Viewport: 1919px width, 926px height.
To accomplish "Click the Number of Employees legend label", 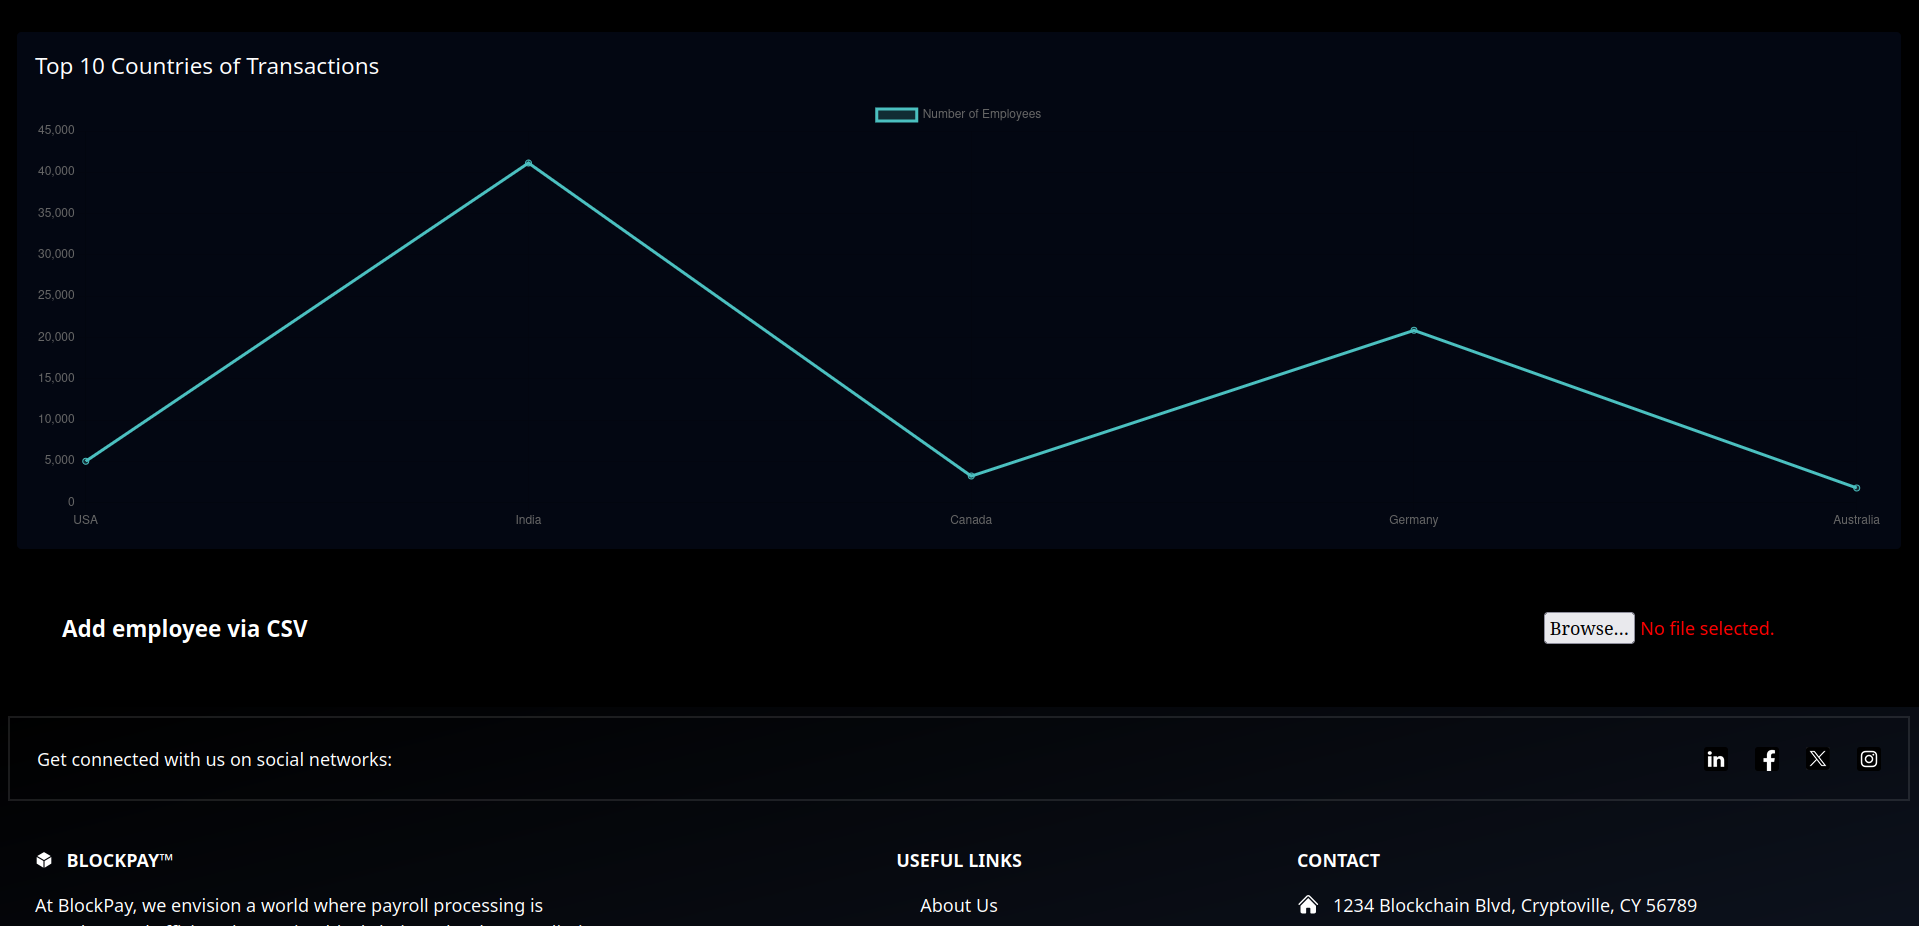I will click(x=981, y=114).
